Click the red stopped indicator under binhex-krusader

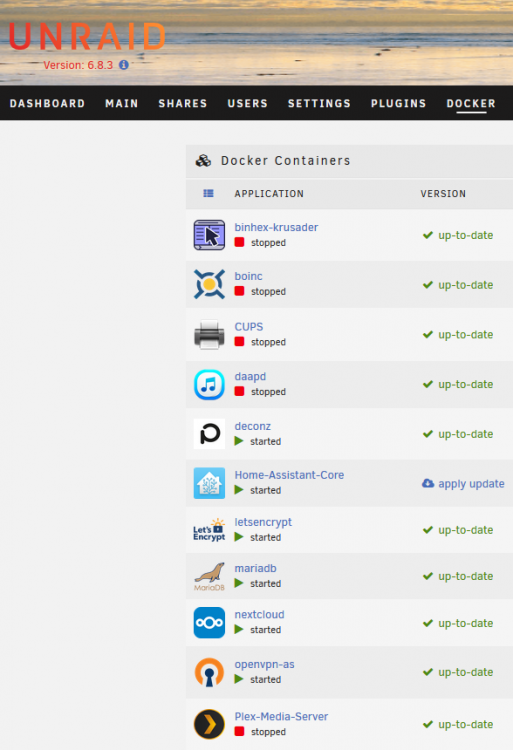click(240, 242)
